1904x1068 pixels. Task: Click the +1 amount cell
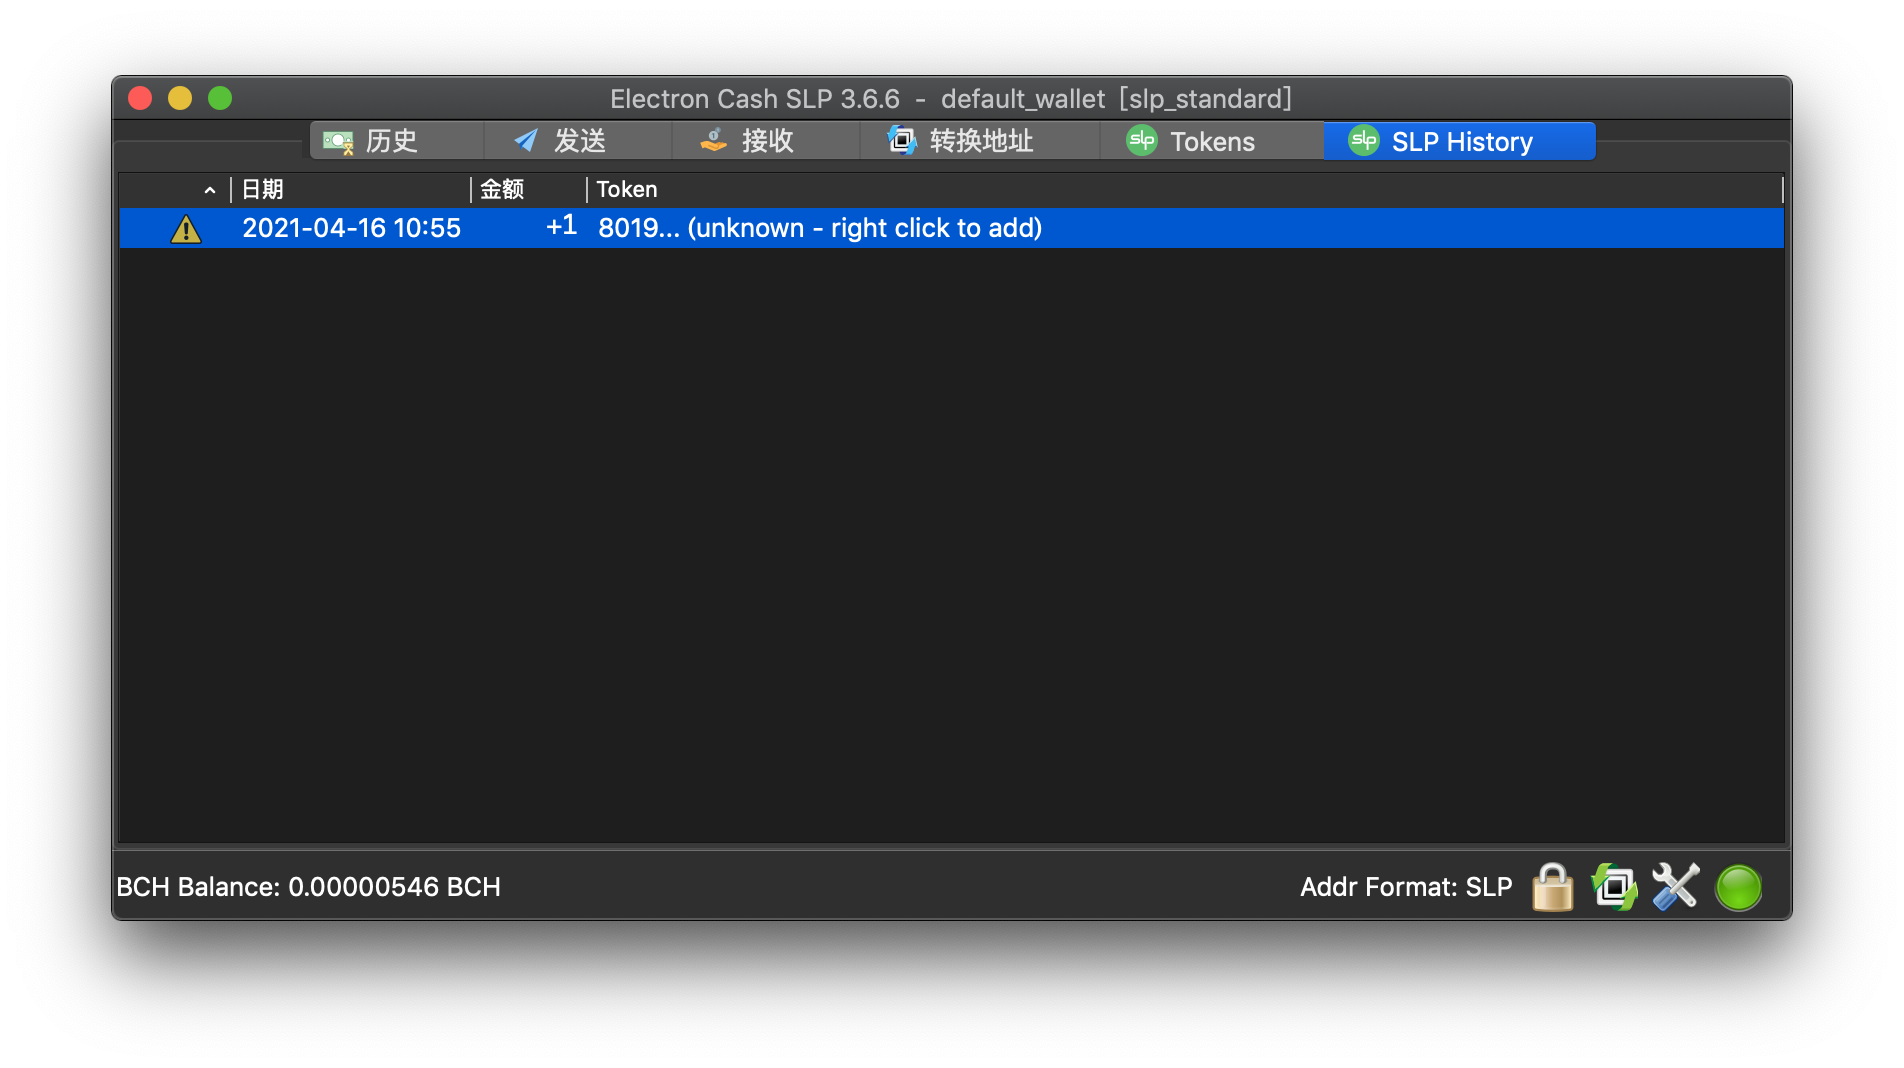[x=561, y=226]
